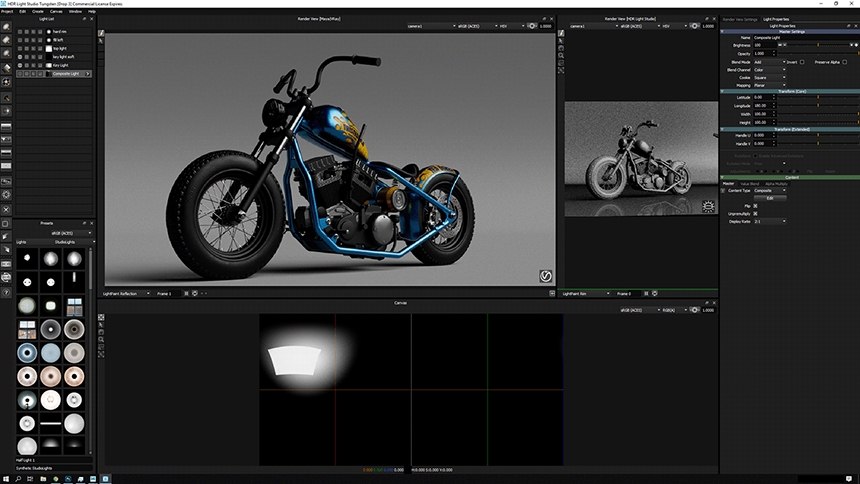Open the Mapping dropdown
Image resolution: width=860 pixels, height=484 pixels.
tap(770, 85)
